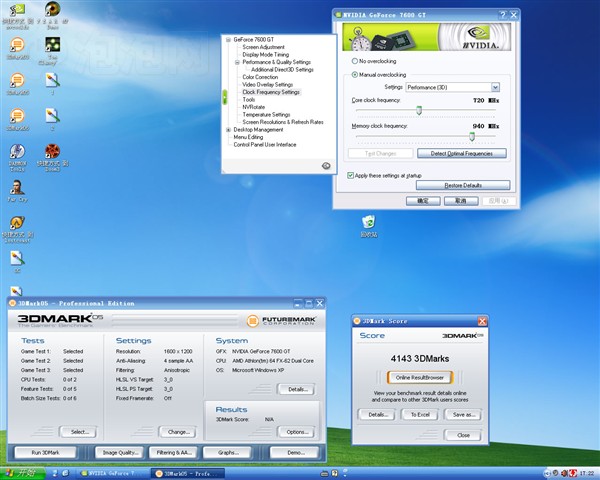The height and width of the screenshot is (480, 600).
Task: Open Image Quality options in 3DMark05
Action: [x=119, y=452]
